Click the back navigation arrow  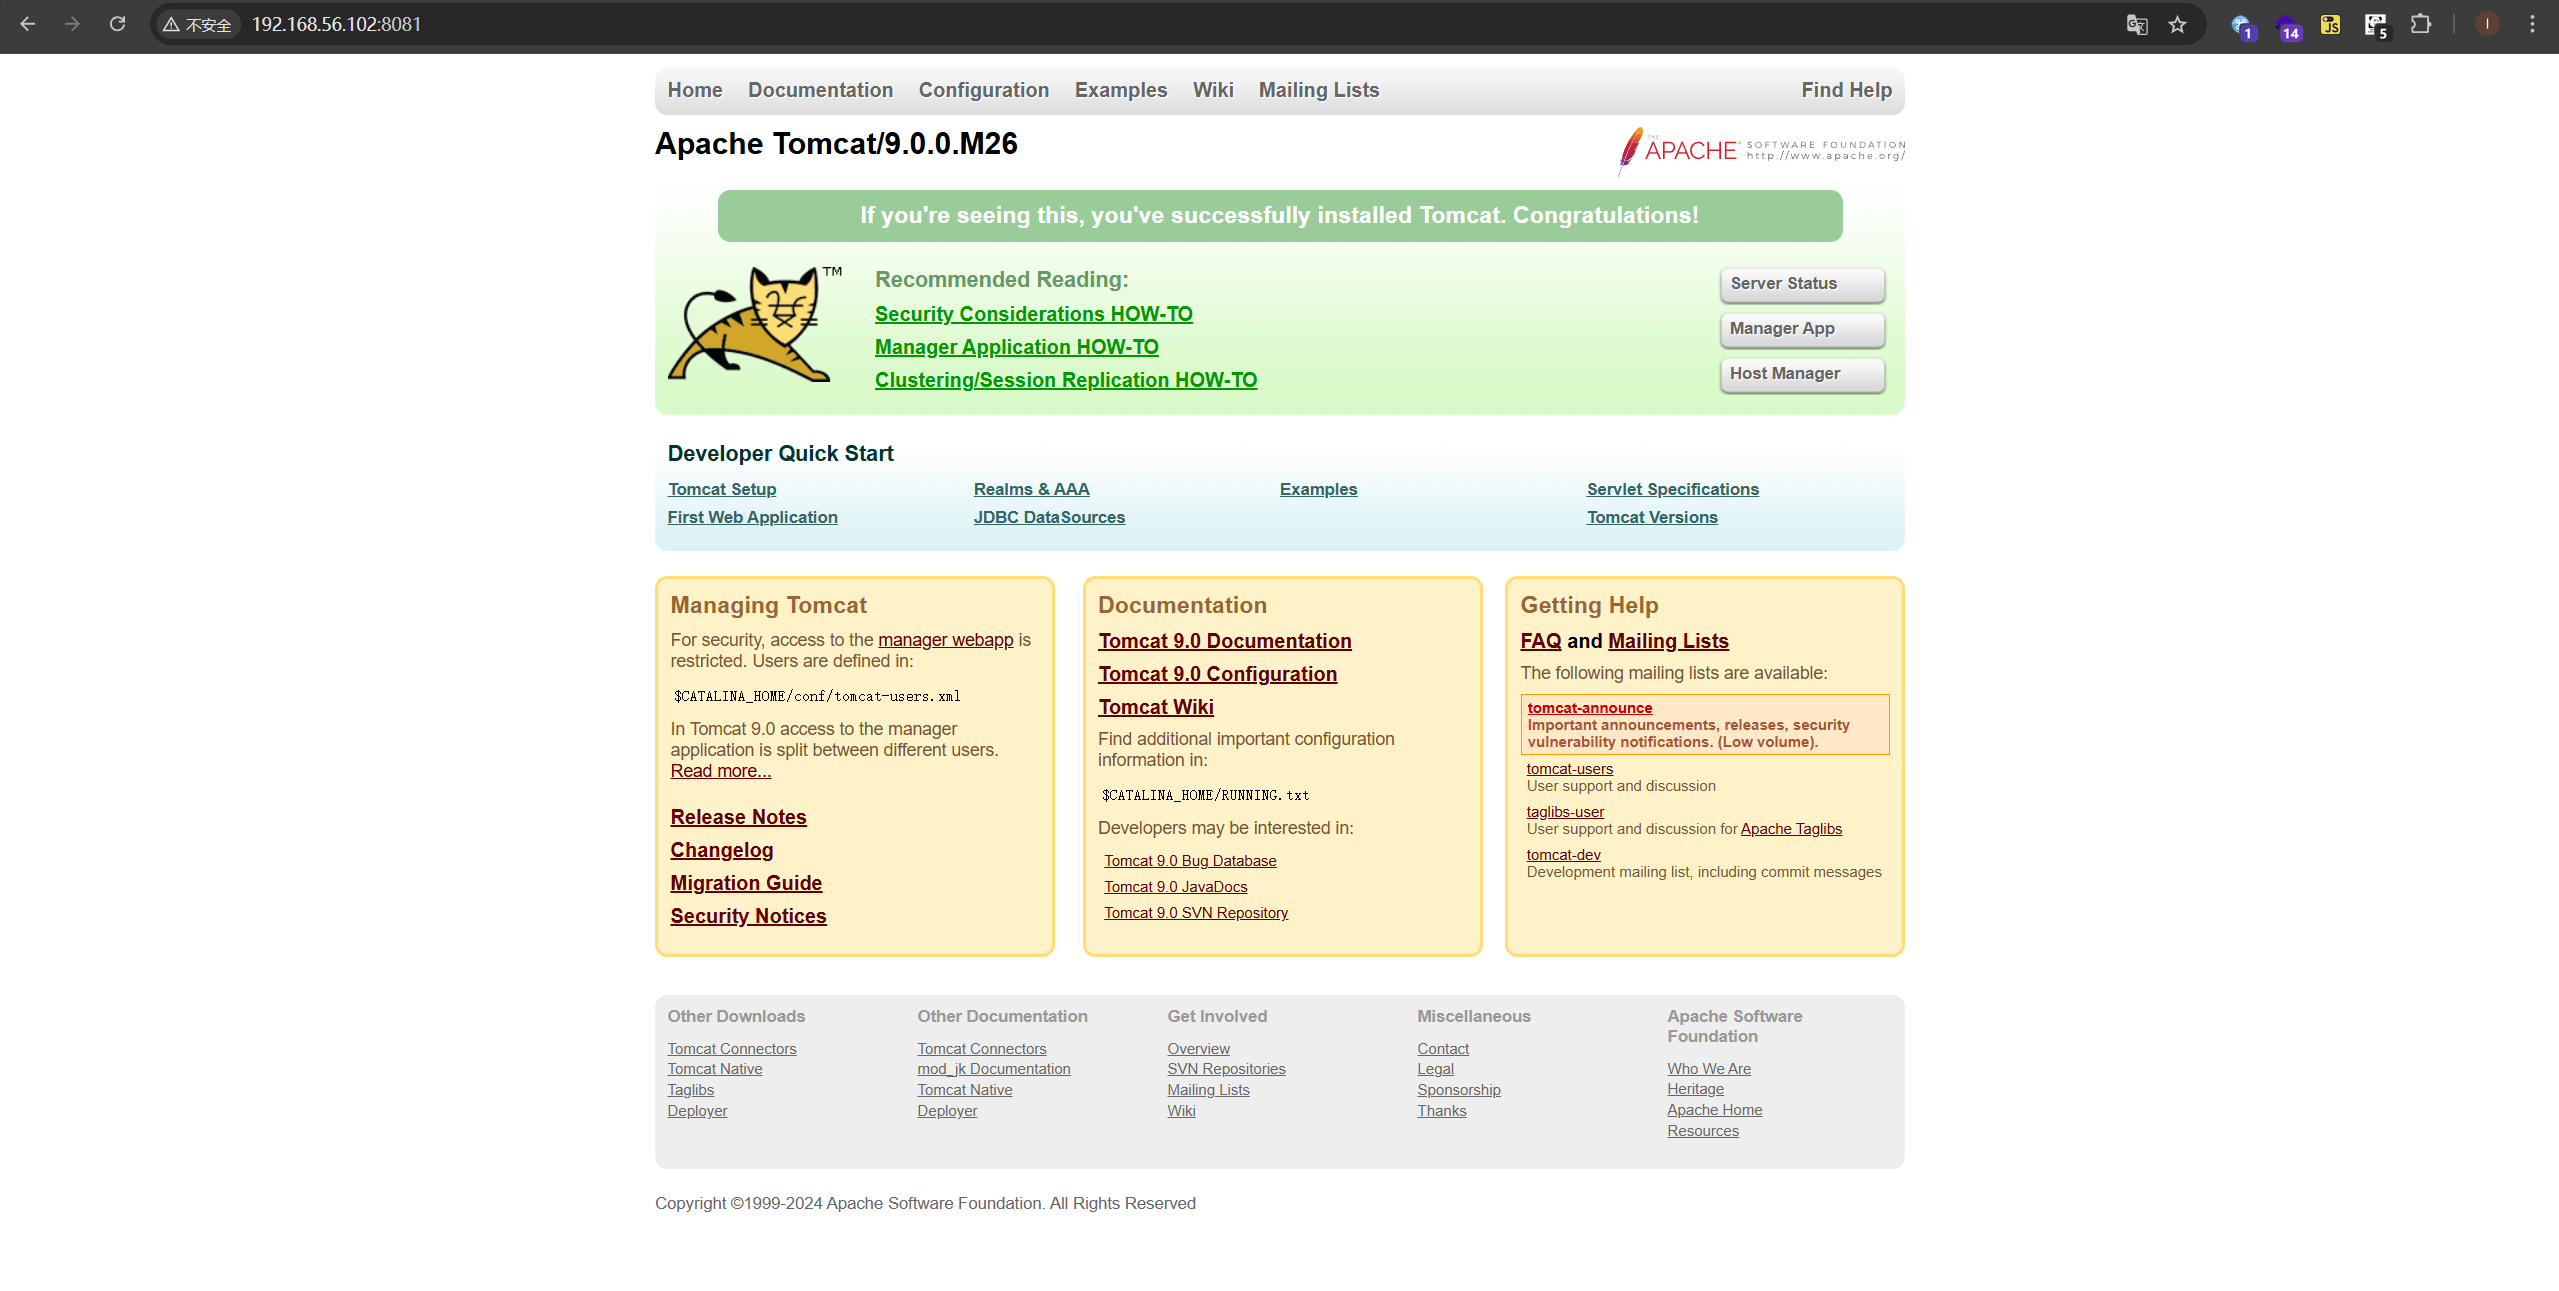click(x=28, y=24)
